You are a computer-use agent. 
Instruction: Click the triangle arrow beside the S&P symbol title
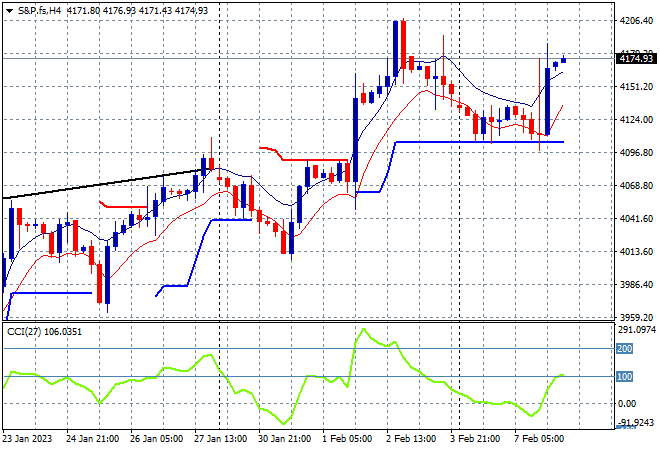[x=9, y=10]
